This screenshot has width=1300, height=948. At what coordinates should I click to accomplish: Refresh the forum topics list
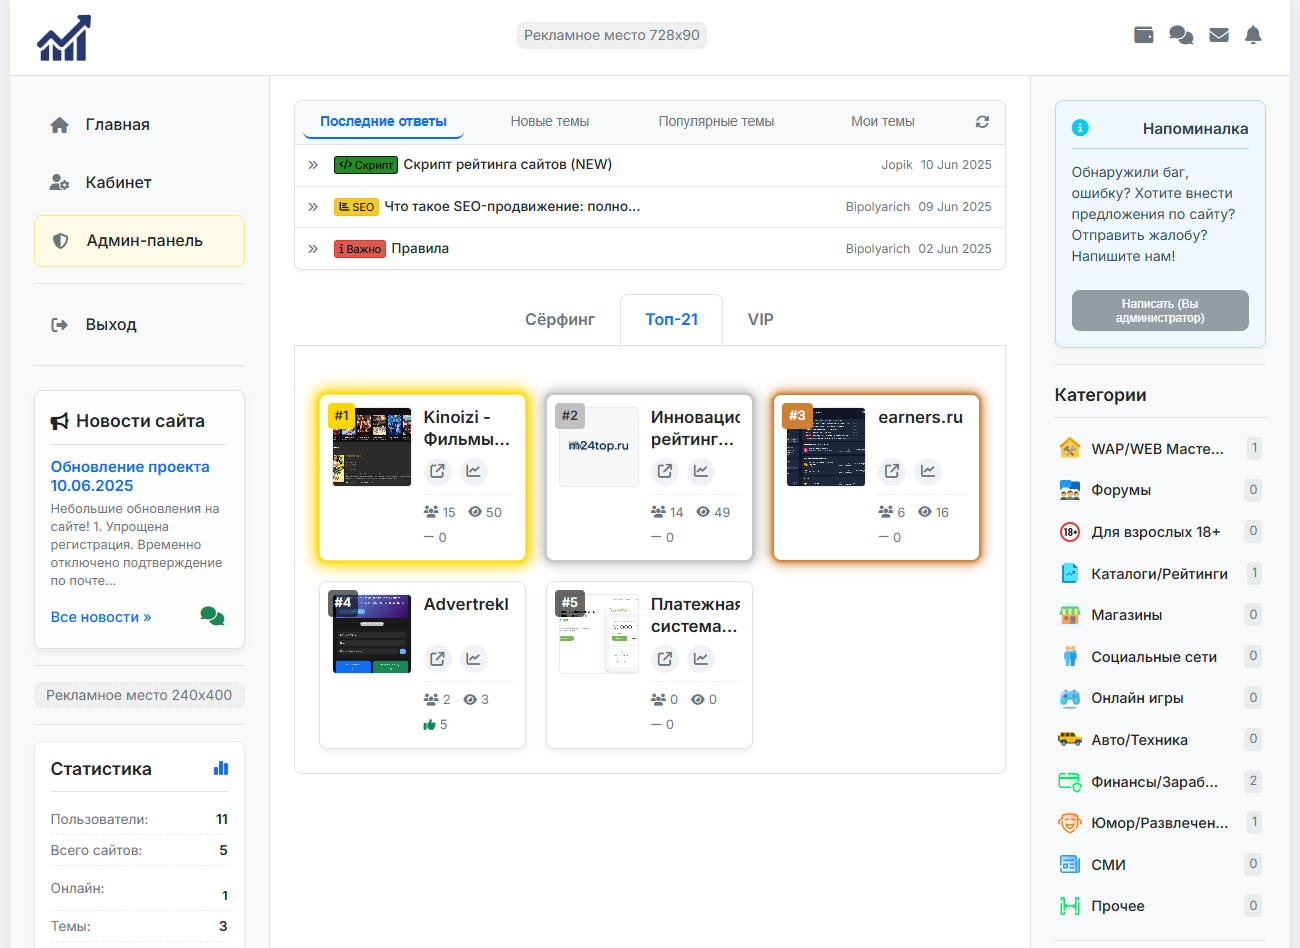point(982,122)
